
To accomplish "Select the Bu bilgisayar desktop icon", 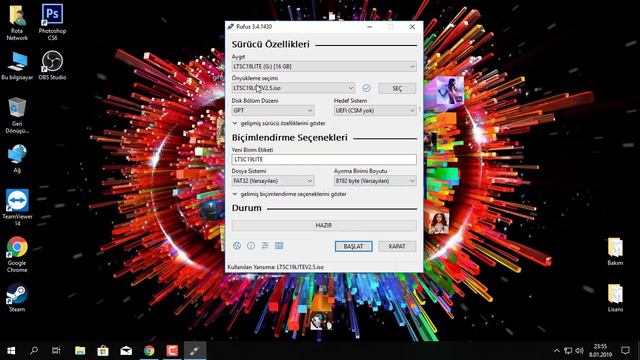I will point(17,66).
